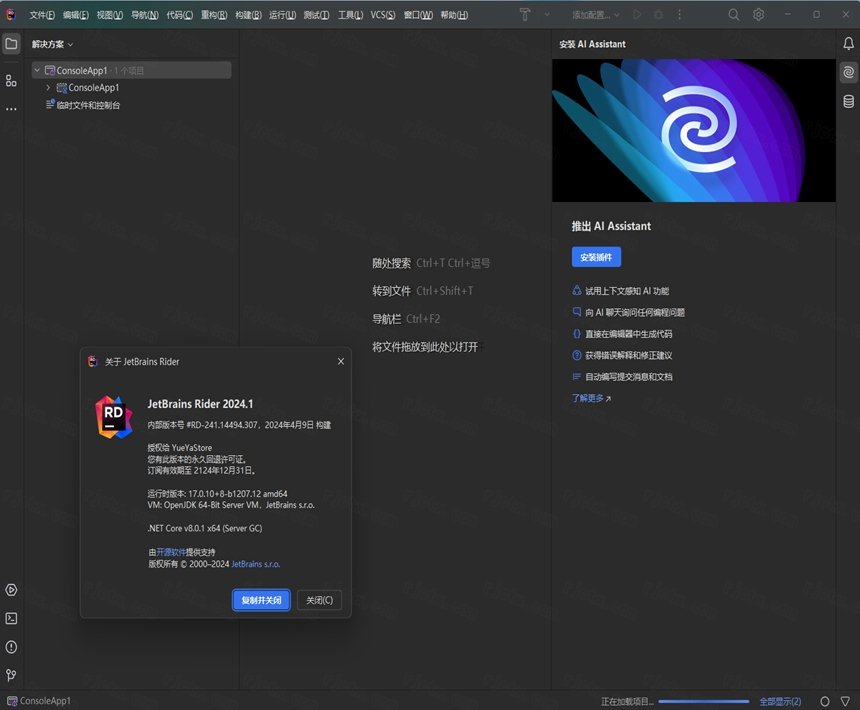The height and width of the screenshot is (710, 860).
Task: Open more run actions vertical dots
Action: click(679, 15)
